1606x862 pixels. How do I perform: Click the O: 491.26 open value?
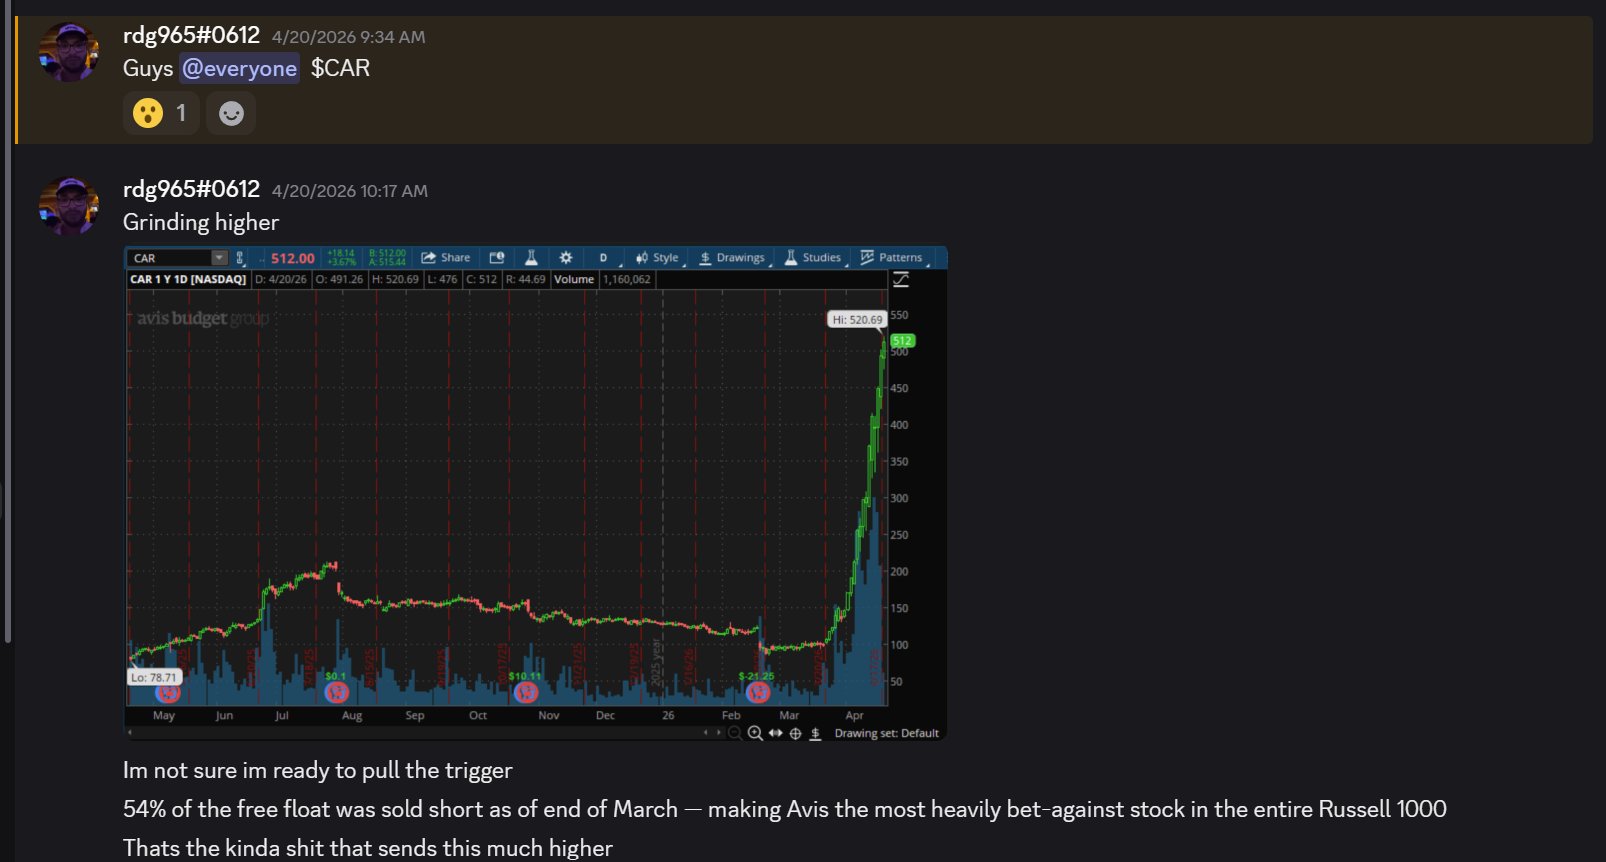click(340, 279)
